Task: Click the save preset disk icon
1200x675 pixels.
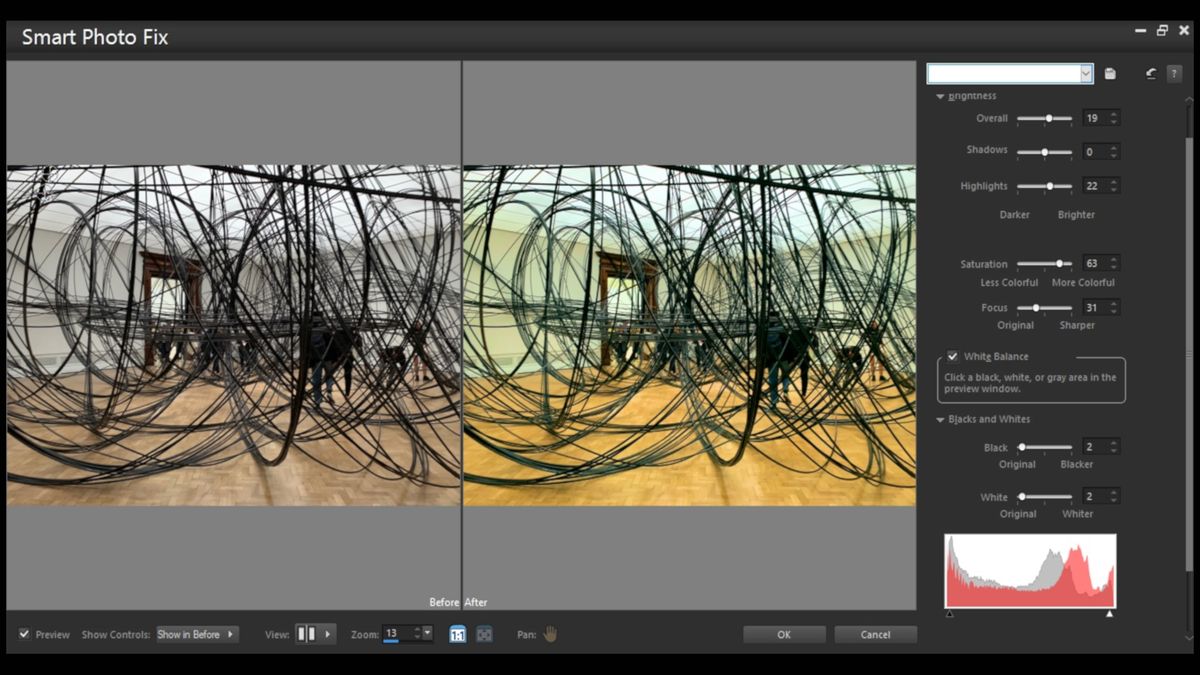Action: [1110, 74]
